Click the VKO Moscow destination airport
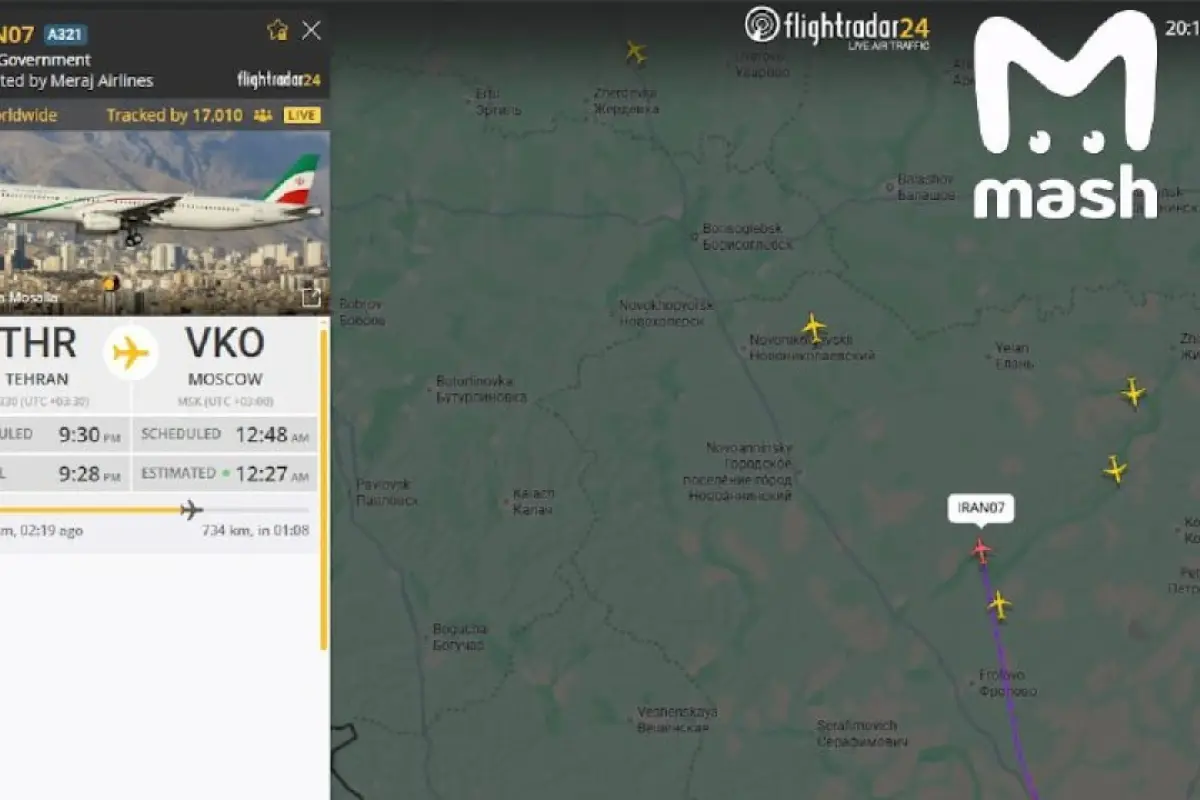1200x800 pixels. tap(225, 357)
